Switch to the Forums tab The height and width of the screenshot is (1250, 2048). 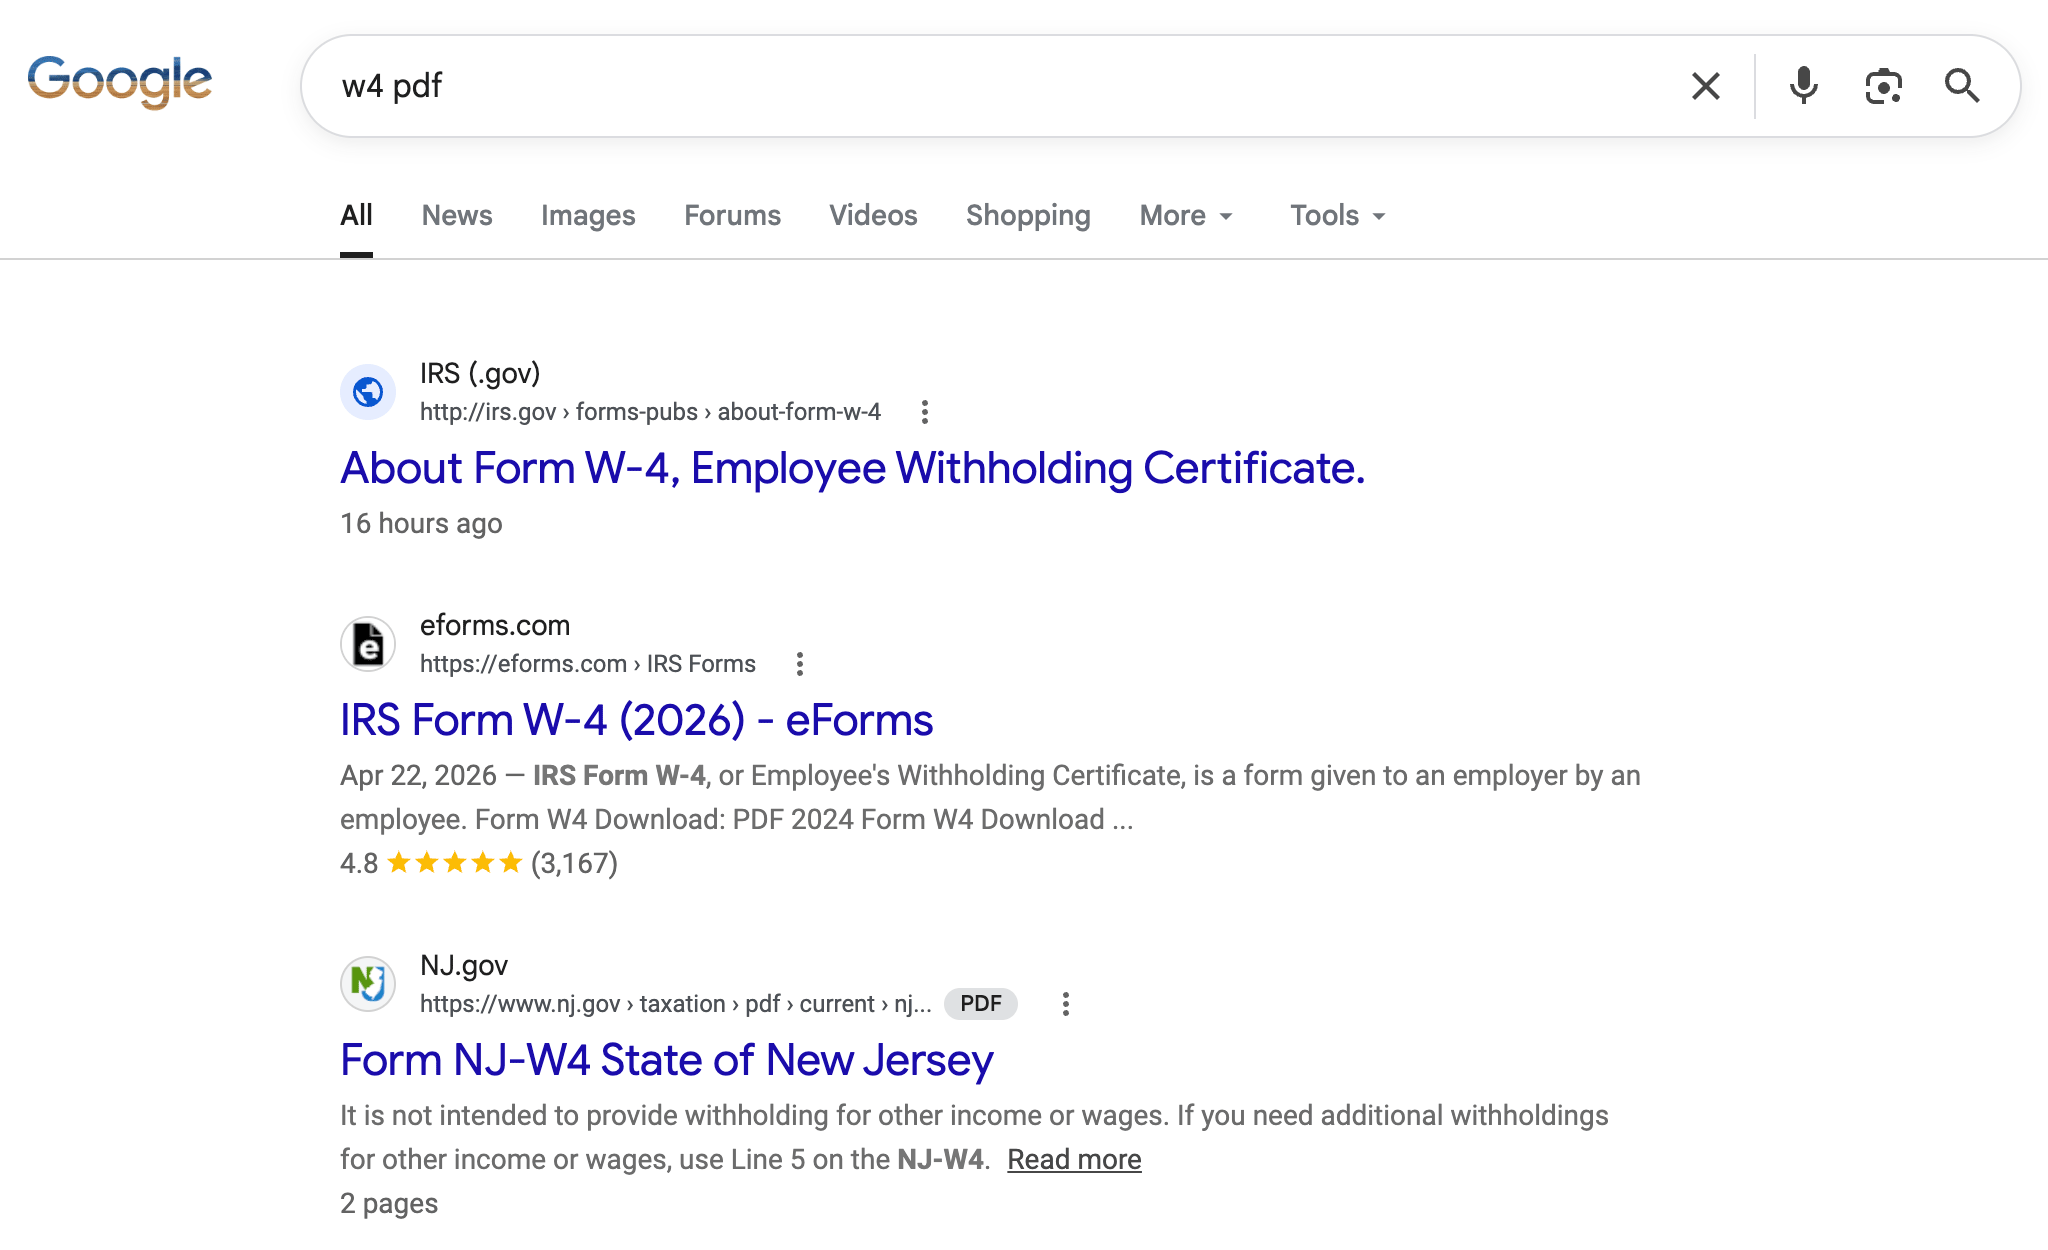[732, 216]
